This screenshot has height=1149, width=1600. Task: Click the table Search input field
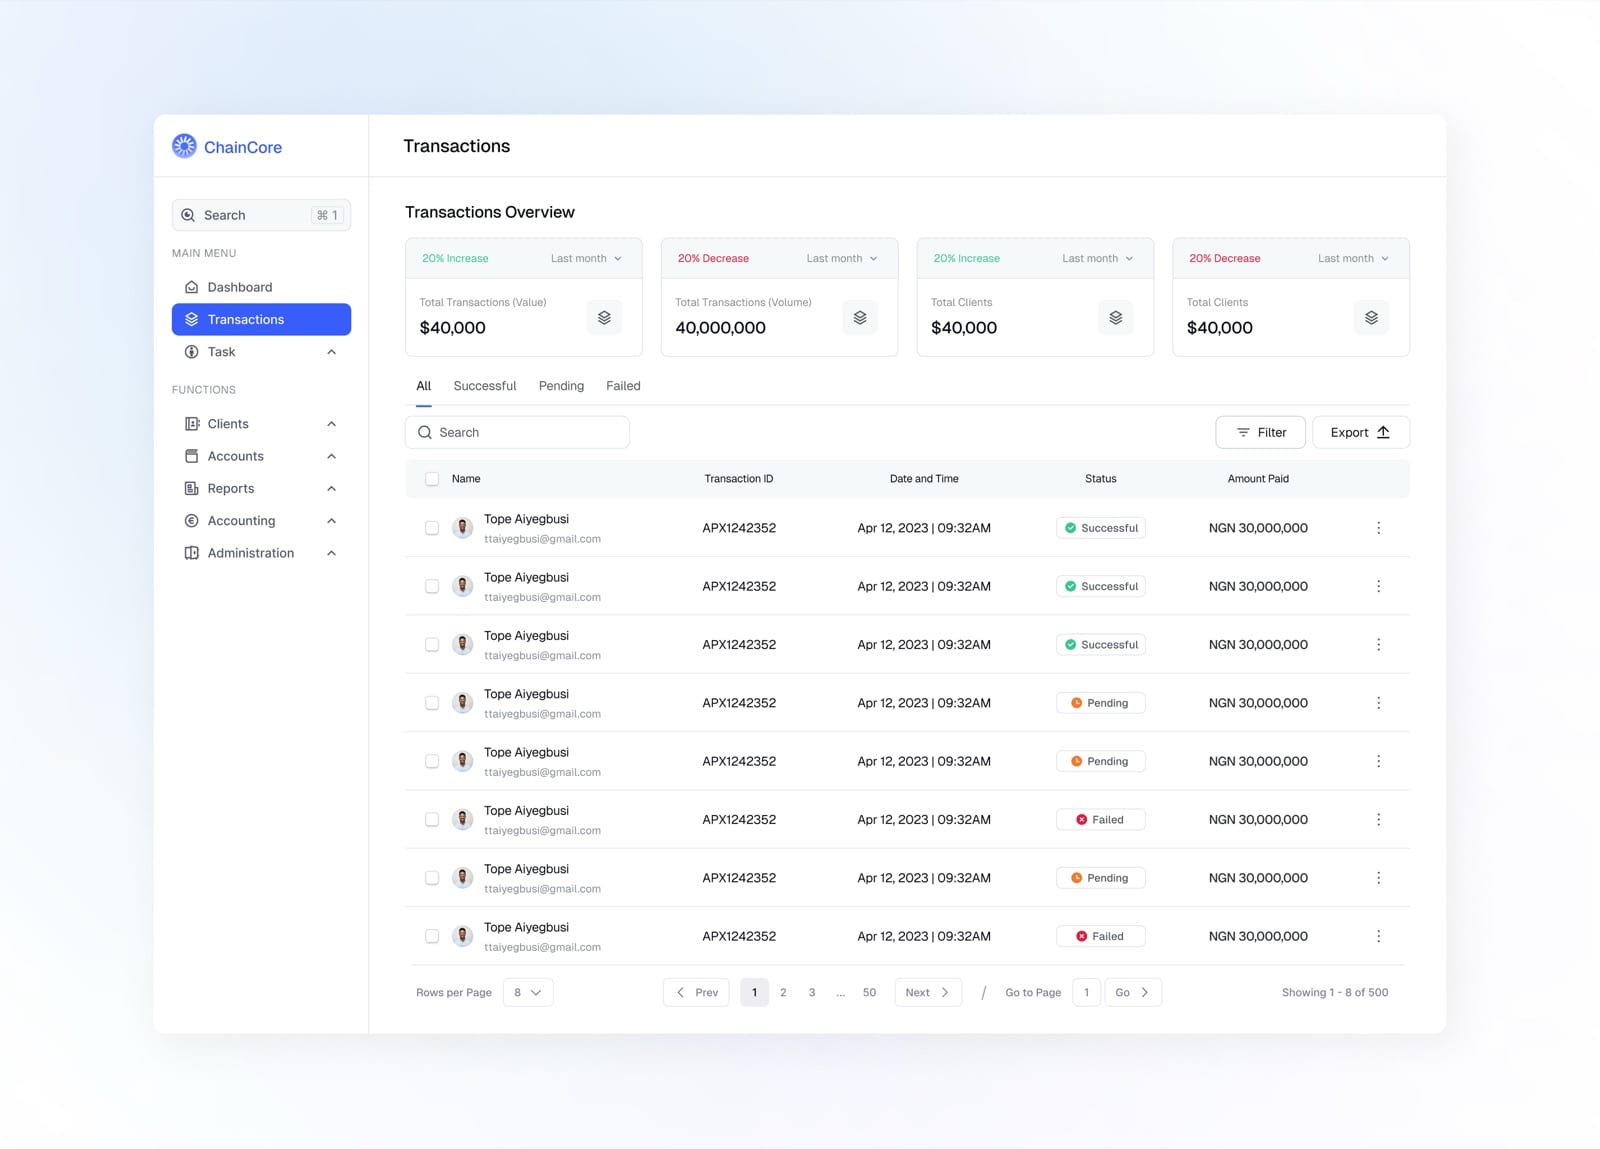517,432
